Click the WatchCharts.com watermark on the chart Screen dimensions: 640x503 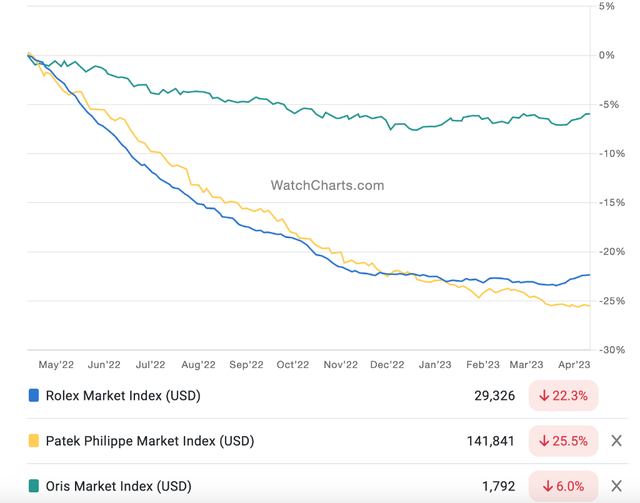[x=327, y=185]
